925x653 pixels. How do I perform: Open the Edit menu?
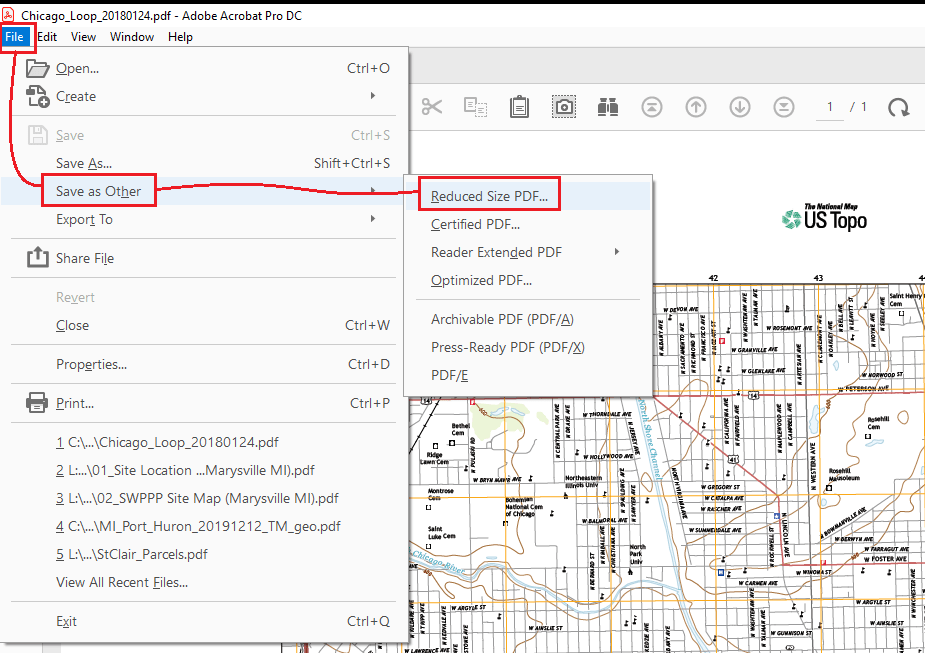(46, 37)
